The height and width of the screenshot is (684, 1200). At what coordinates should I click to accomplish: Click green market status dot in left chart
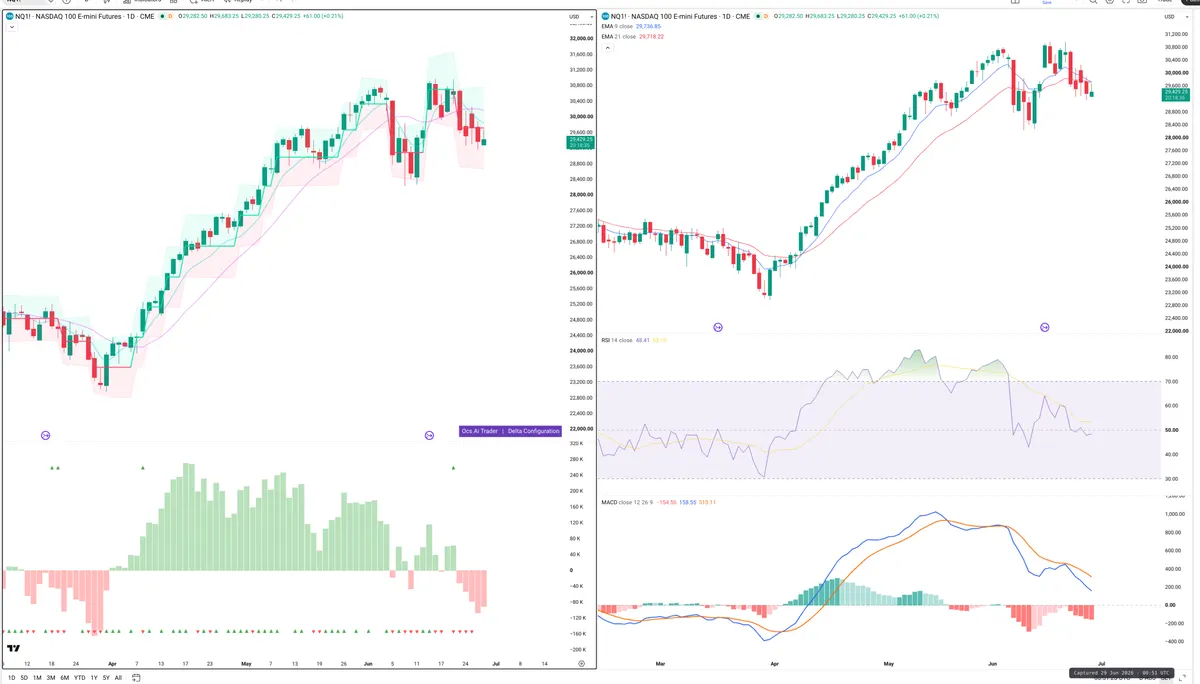pos(163,17)
